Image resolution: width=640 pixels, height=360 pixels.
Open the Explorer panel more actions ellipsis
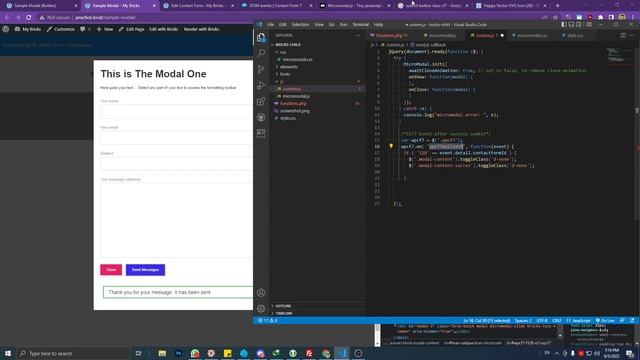358,36
